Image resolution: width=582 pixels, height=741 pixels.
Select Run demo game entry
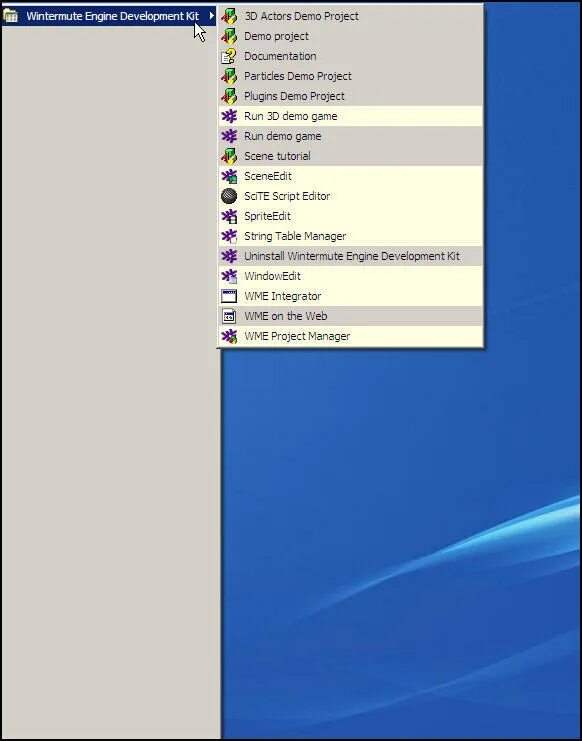351,136
